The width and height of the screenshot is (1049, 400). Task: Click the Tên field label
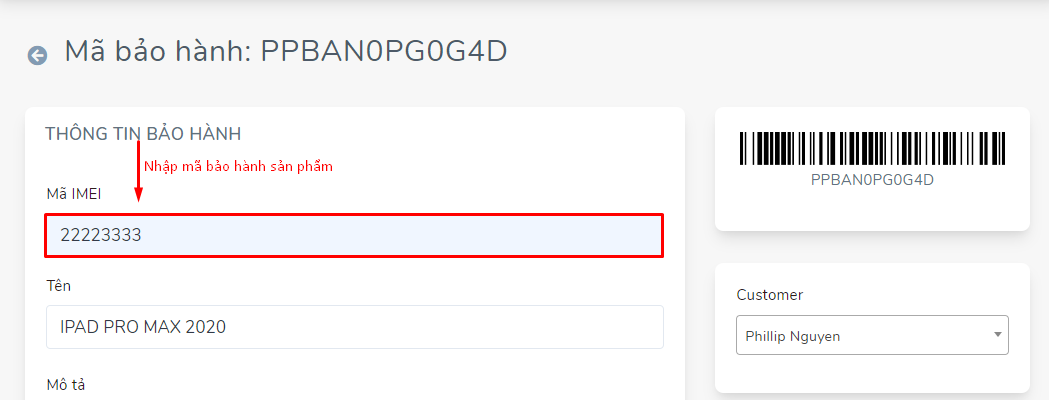[58, 286]
